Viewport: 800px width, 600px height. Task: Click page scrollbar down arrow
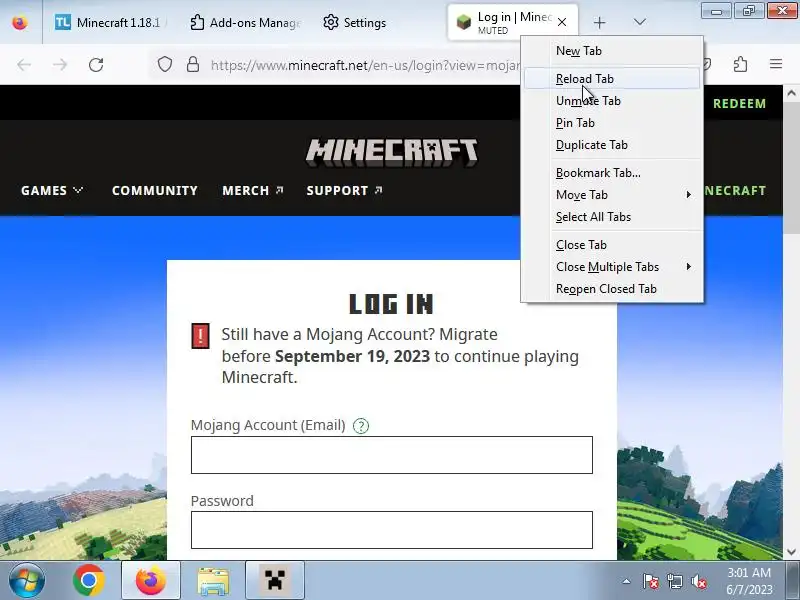[x=791, y=552]
